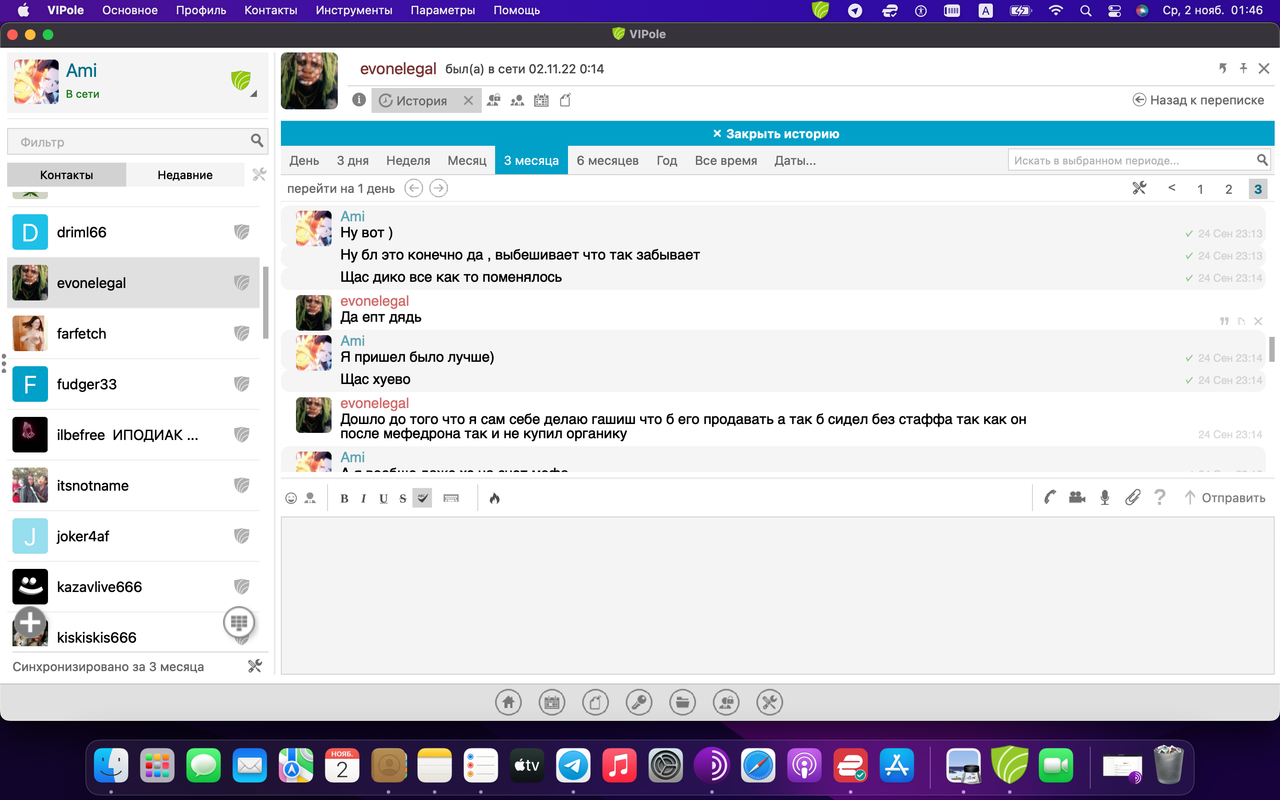Open history page 1

tap(1200, 189)
